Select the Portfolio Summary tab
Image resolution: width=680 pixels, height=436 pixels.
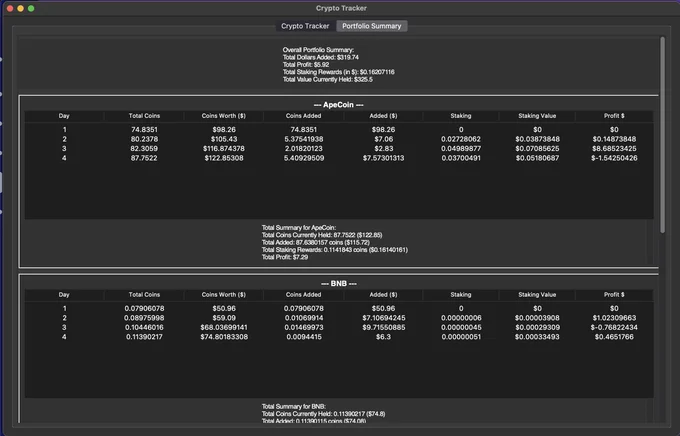[372, 26]
